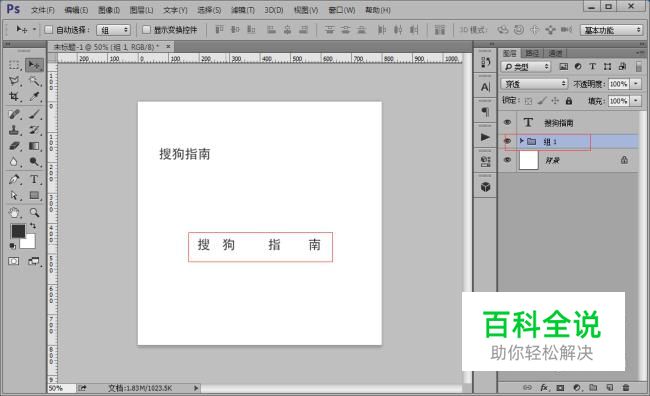Open the 穿透 blend mode dropdown
Image resolution: width=650 pixels, height=396 pixels.
coord(534,84)
